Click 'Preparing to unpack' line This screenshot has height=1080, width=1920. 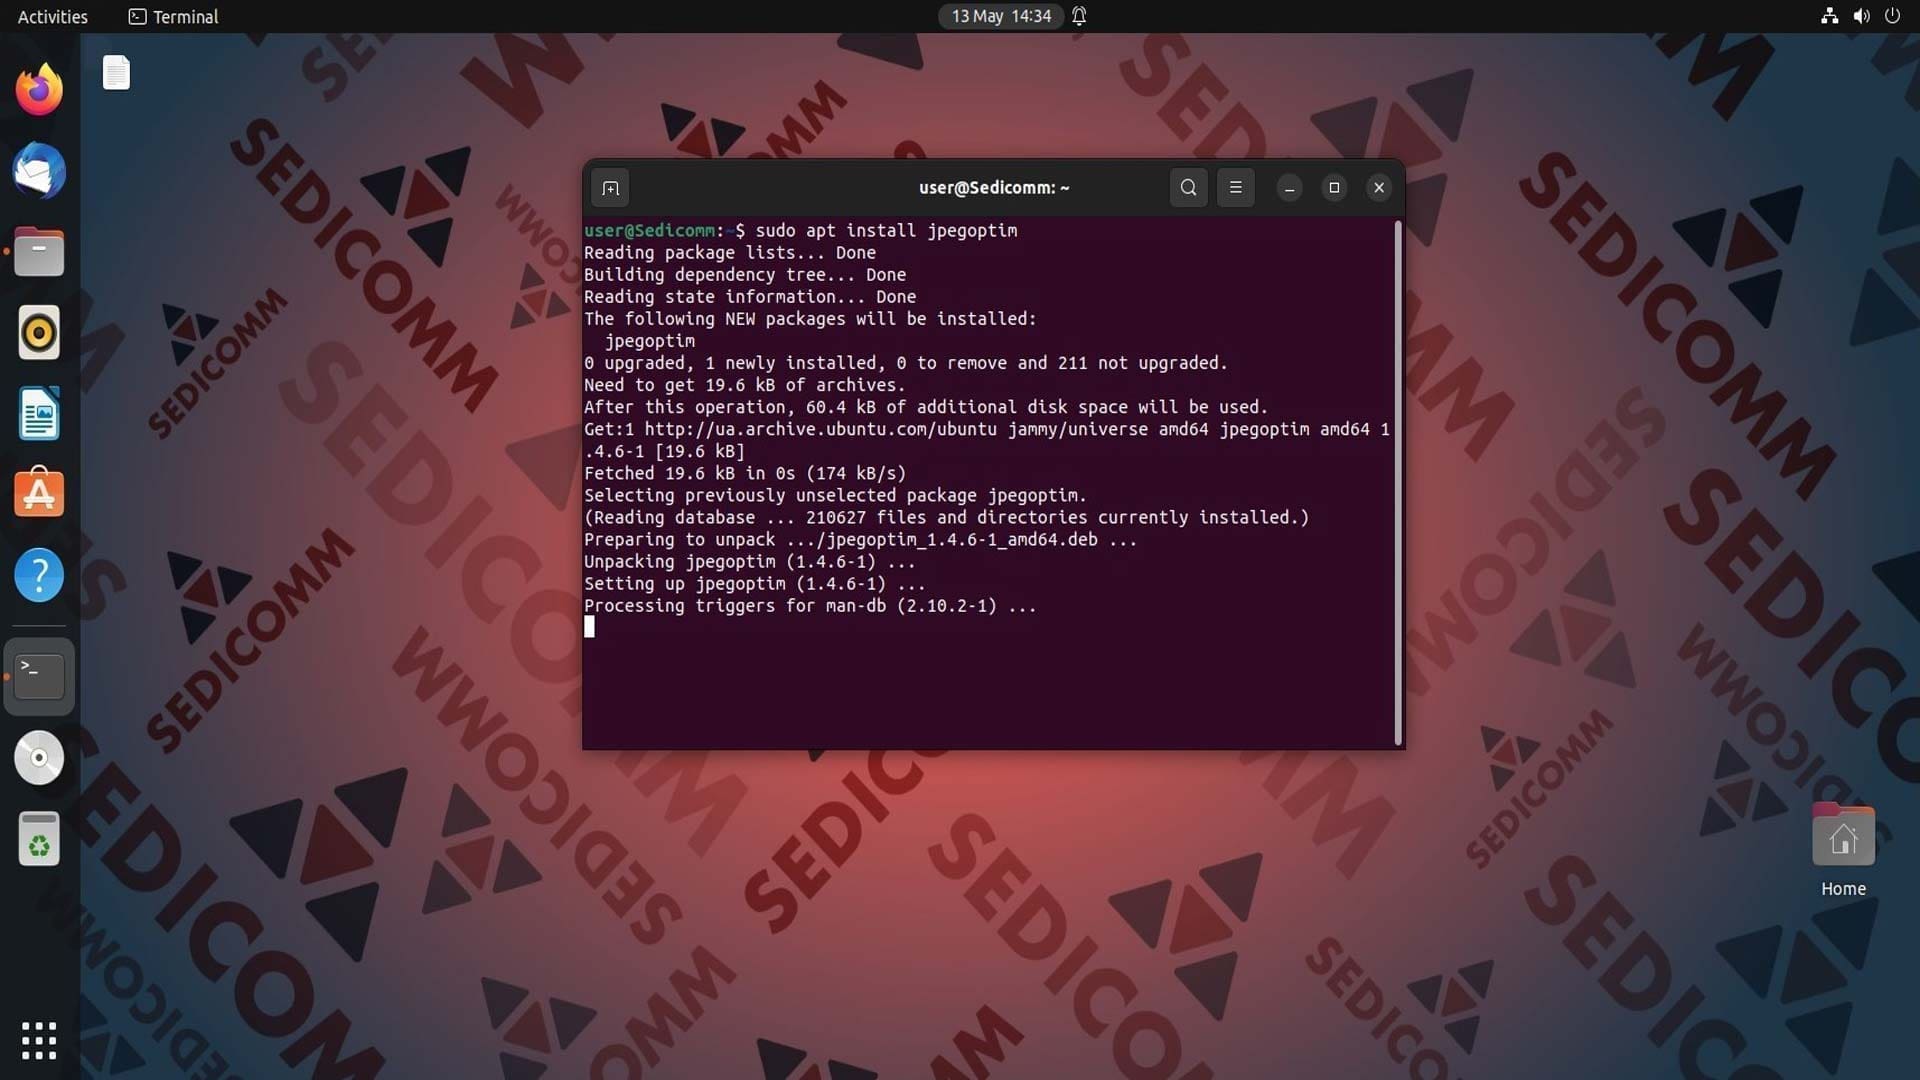pyautogui.click(x=860, y=540)
